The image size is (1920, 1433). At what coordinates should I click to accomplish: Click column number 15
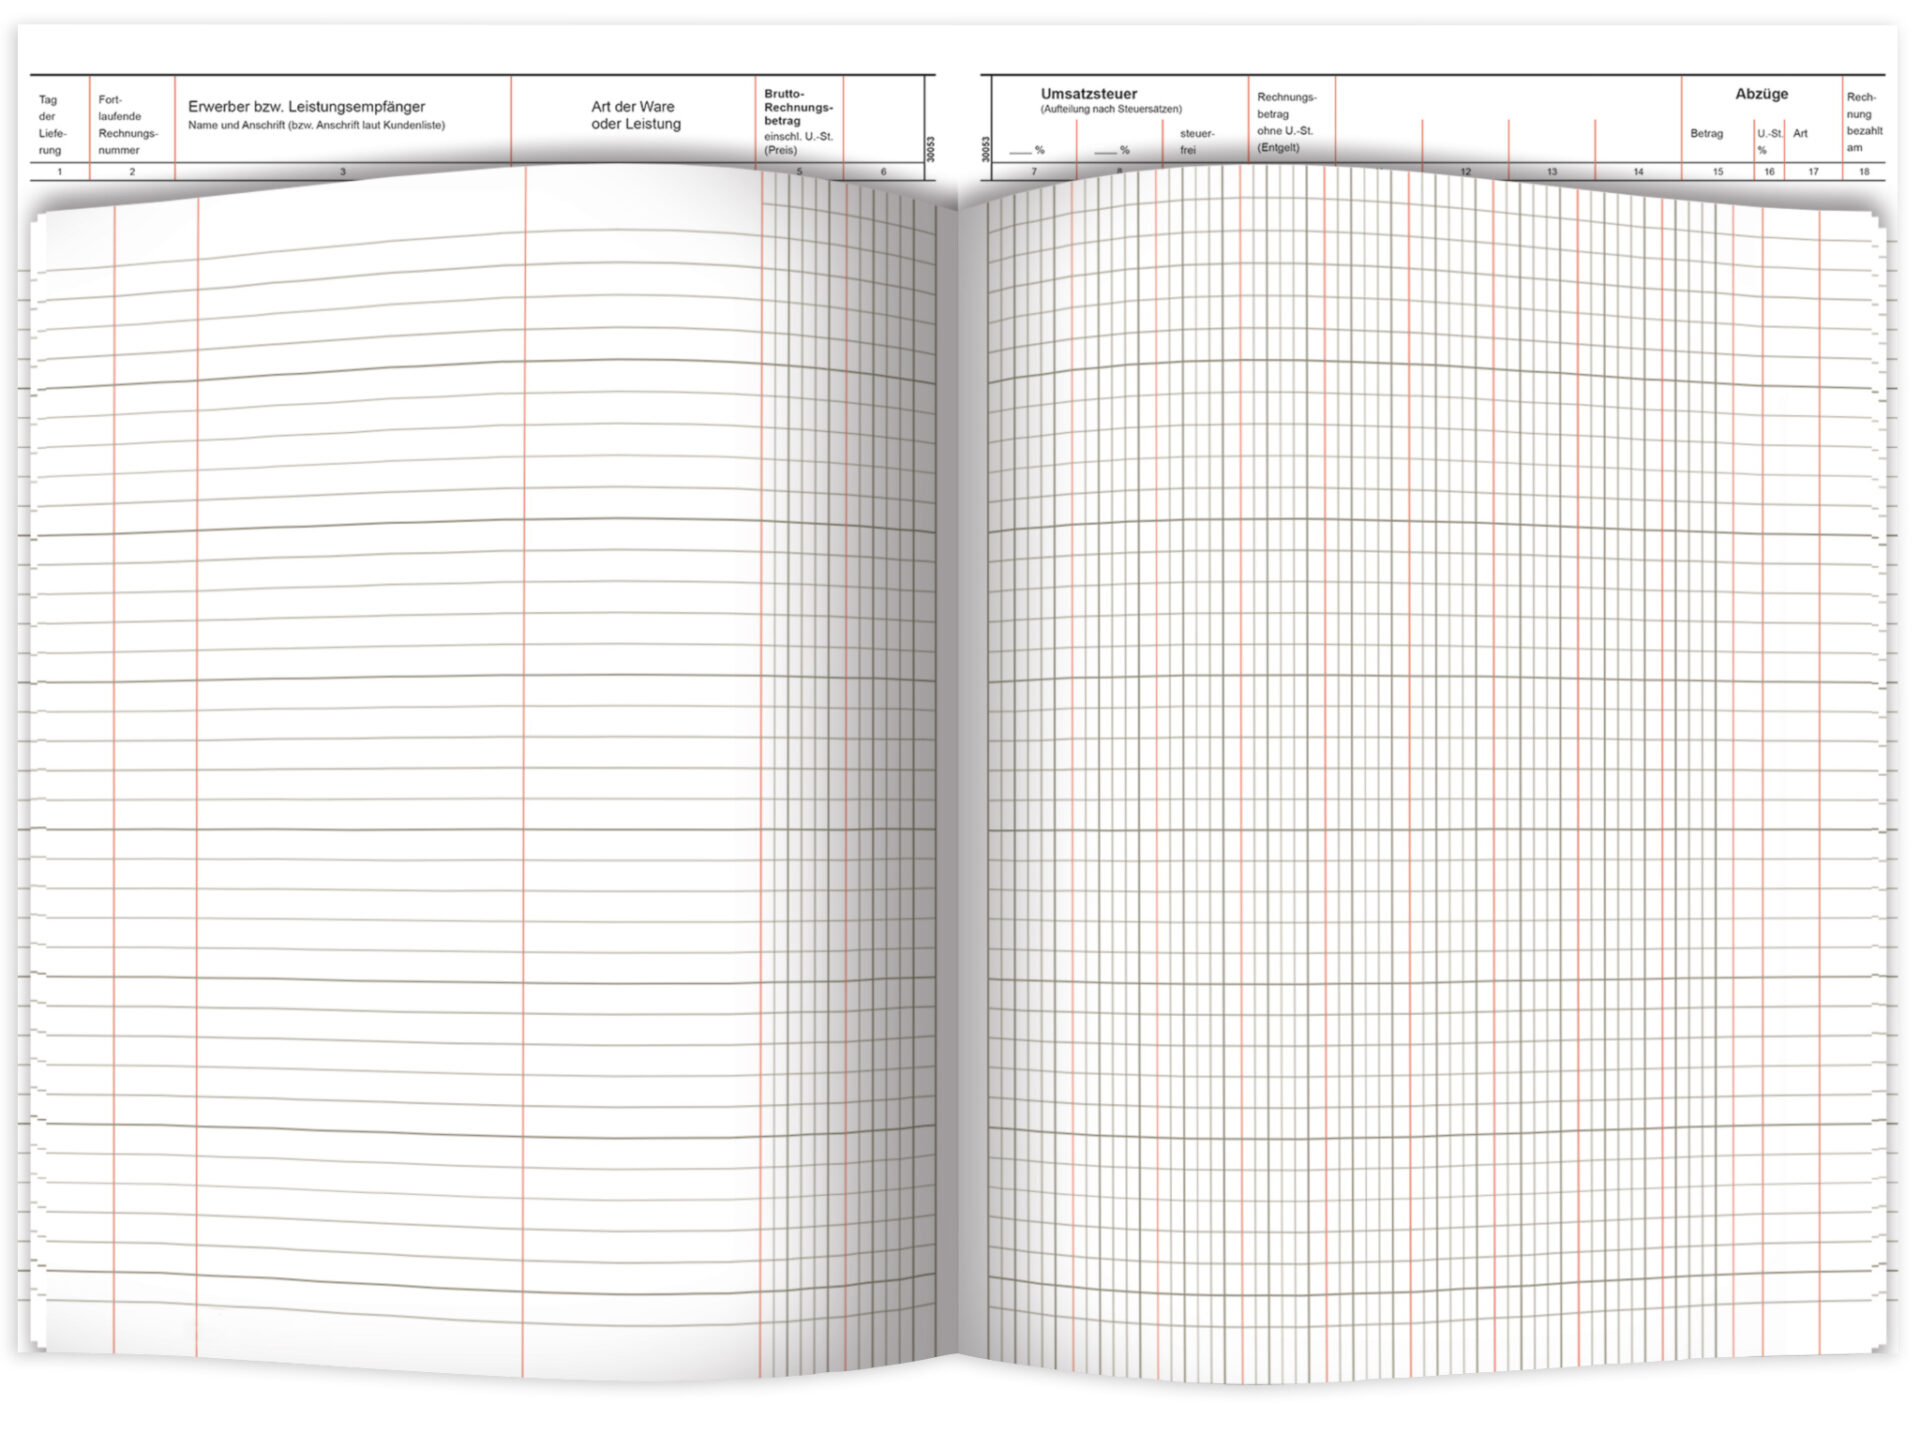(1718, 172)
